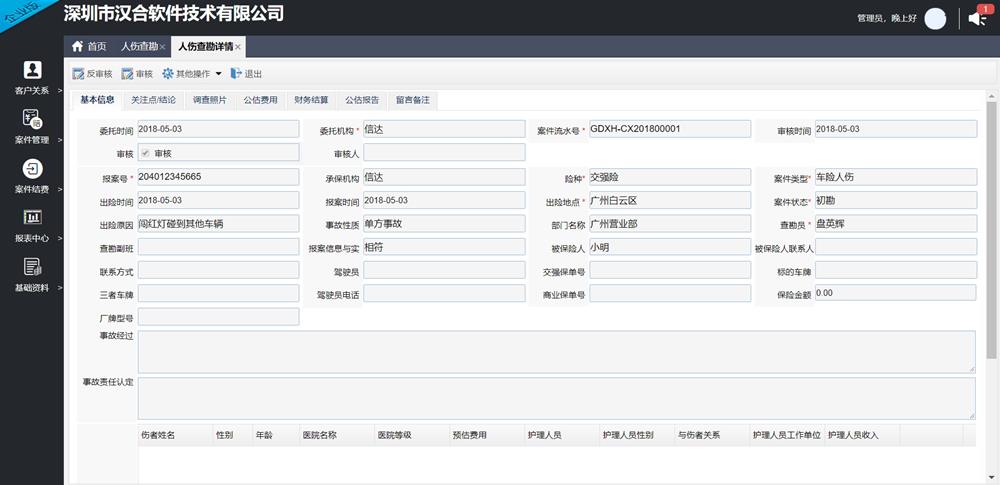
Task: Click the 审核 toolbar button
Action: click(137, 74)
